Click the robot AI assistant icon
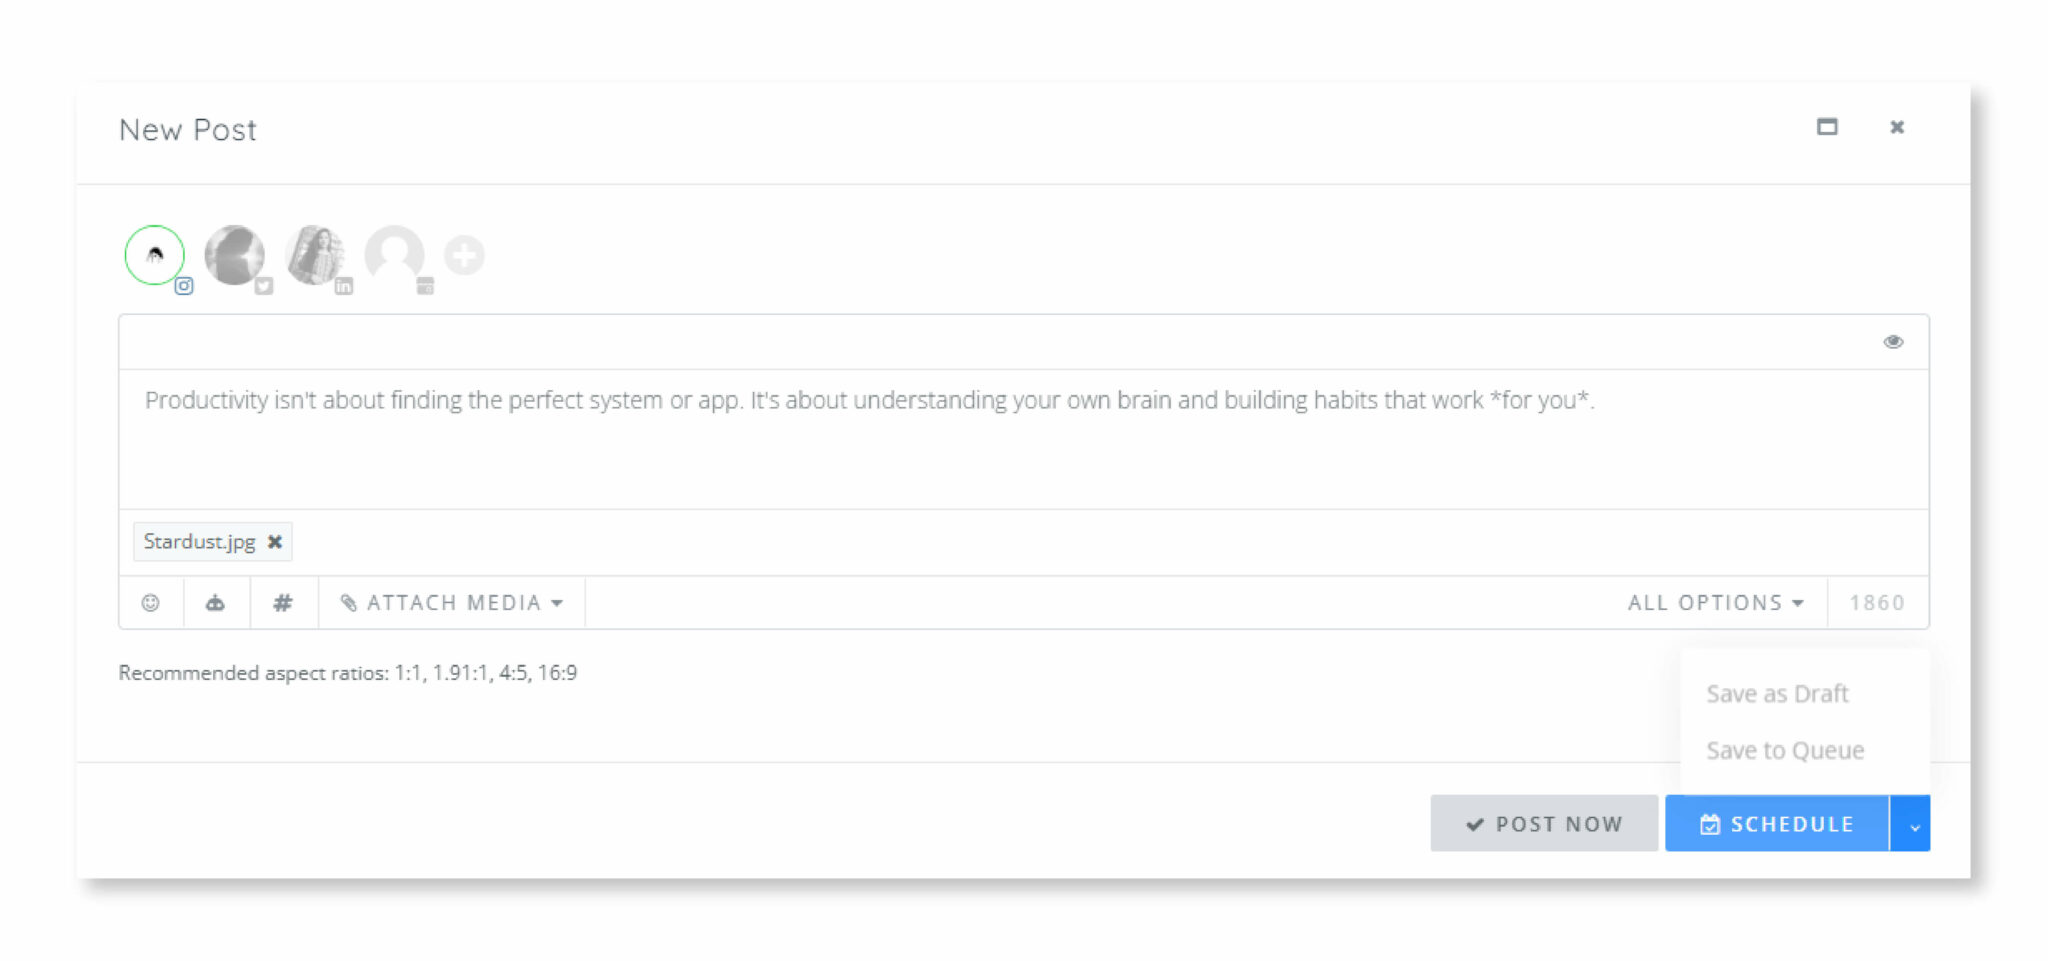 coord(215,603)
